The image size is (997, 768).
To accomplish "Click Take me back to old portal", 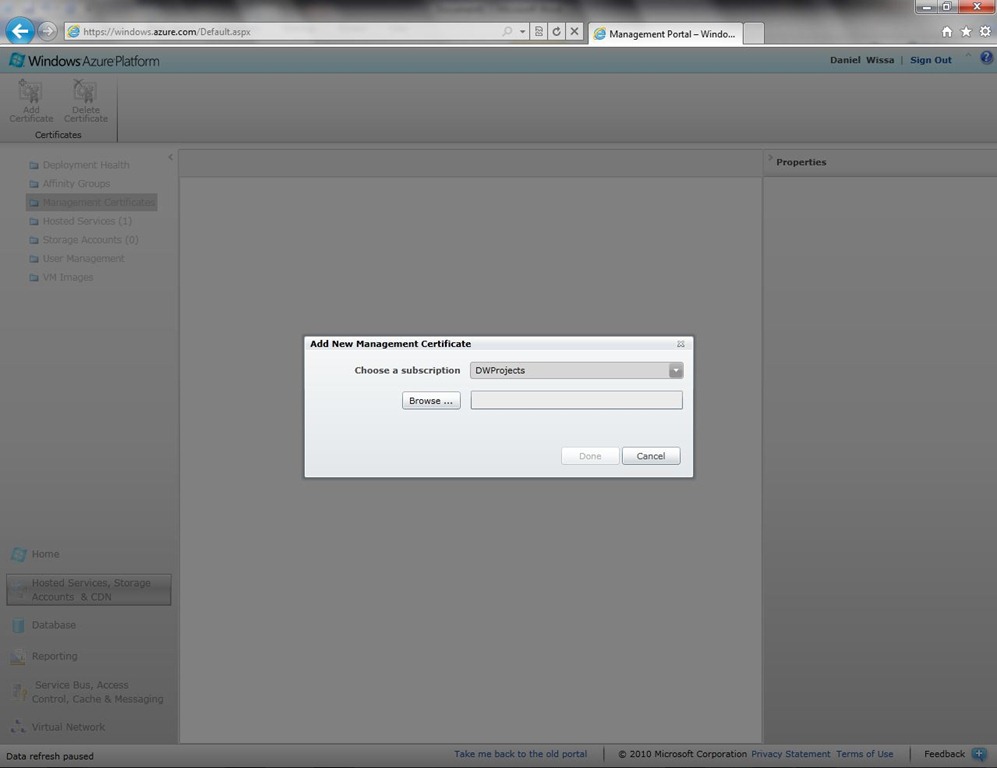I will 520,754.
